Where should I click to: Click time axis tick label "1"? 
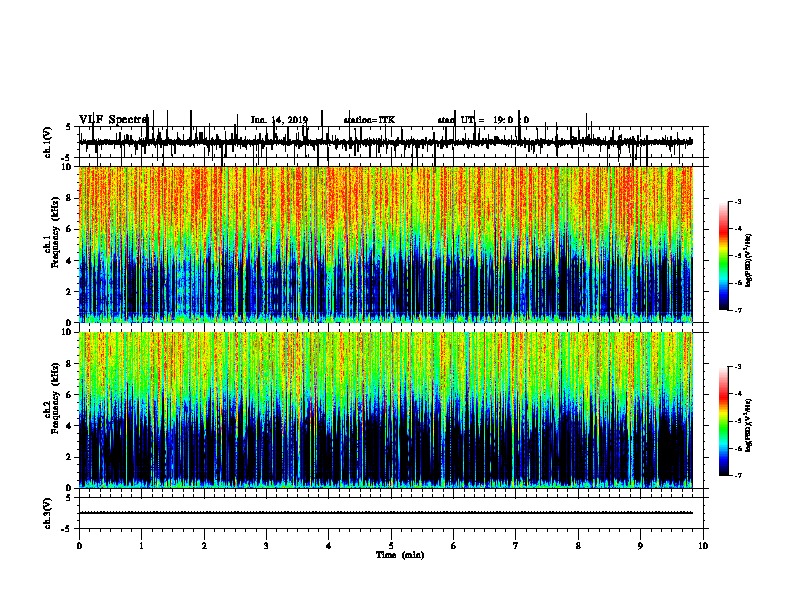tap(141, 546)
